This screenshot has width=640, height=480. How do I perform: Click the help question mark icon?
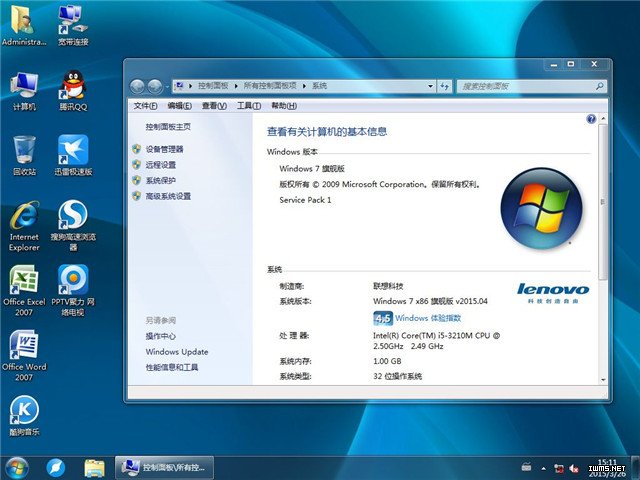[591, 119]
